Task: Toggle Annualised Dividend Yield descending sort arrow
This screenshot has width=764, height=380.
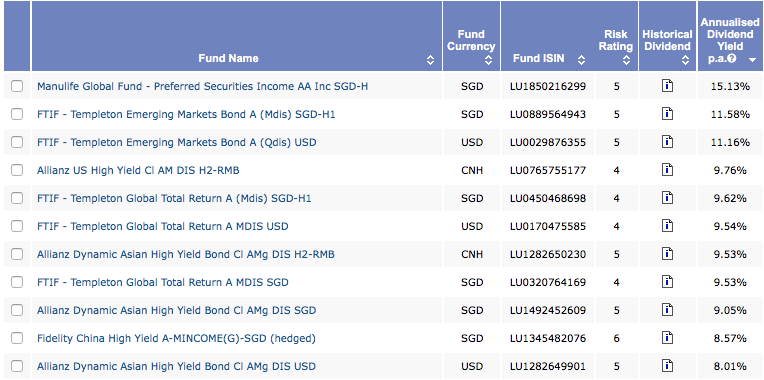Action: (753, 60)
